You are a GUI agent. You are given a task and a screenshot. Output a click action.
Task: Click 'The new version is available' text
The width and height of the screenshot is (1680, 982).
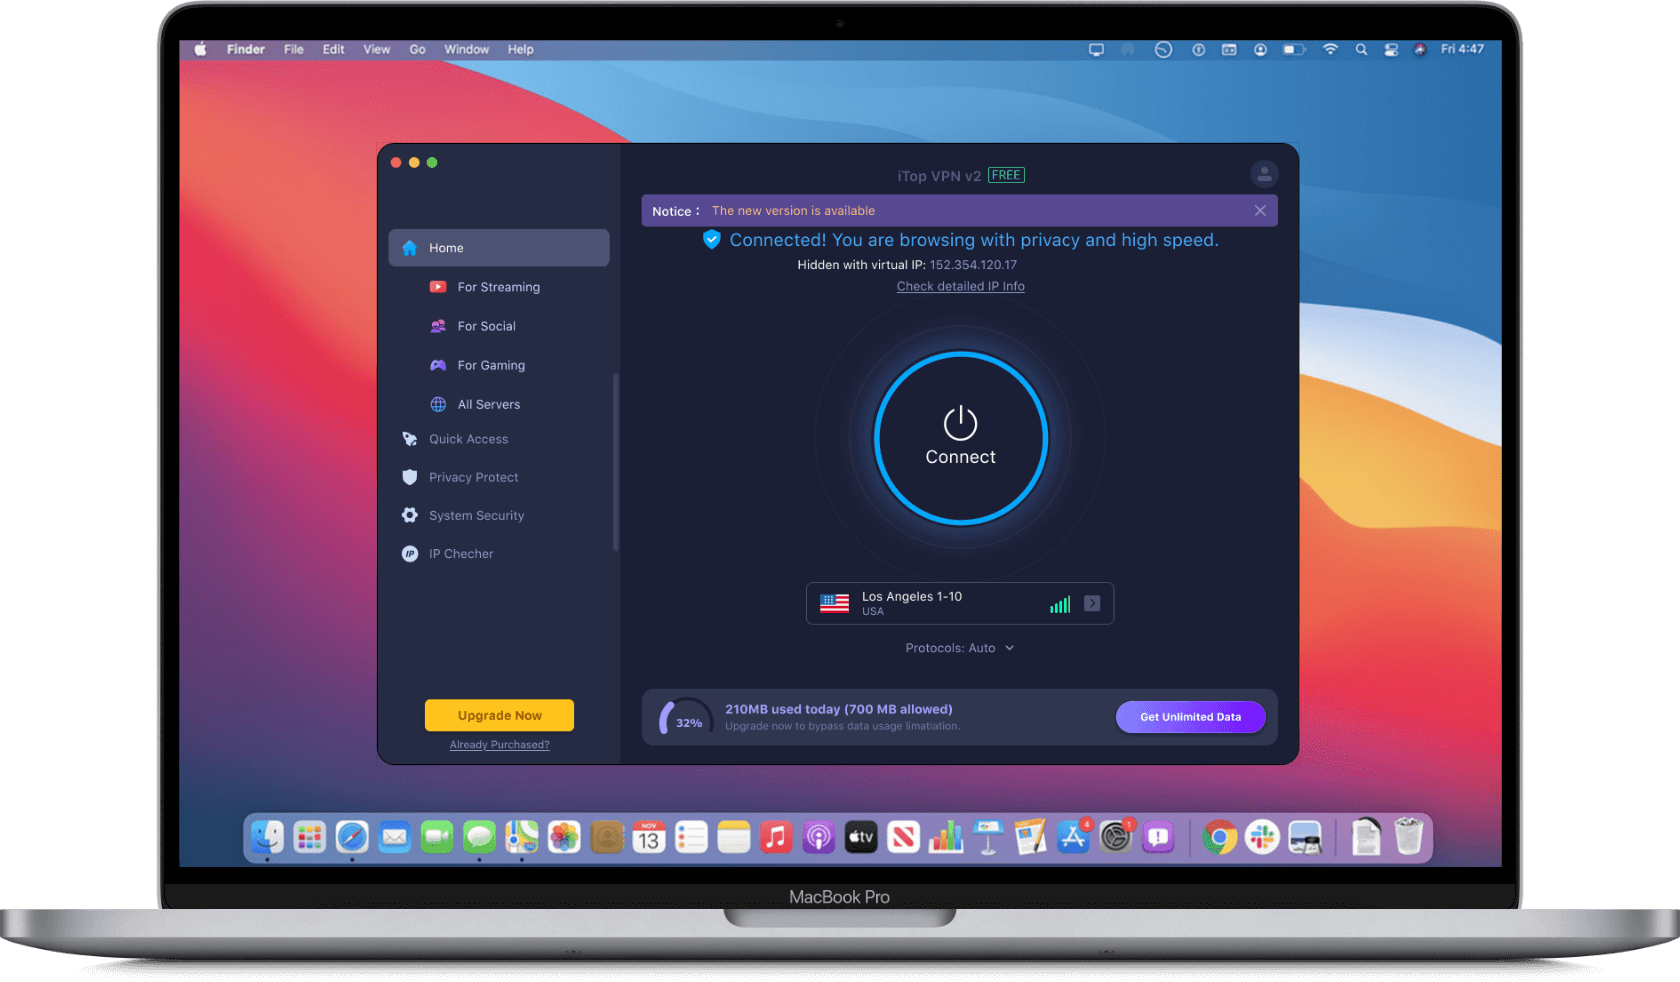(x=793, y=211)
